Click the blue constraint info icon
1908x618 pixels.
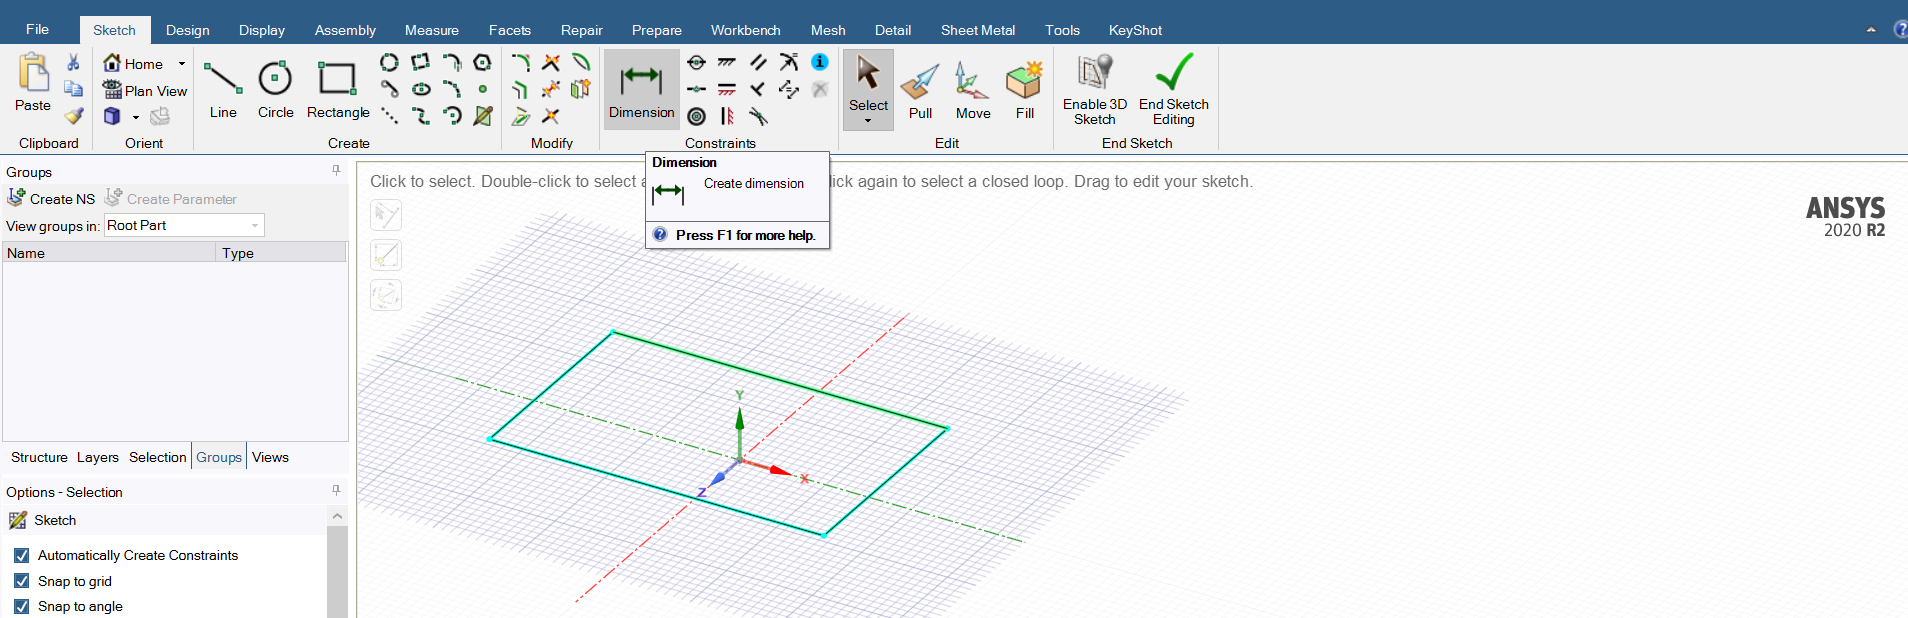pos(819,62)
